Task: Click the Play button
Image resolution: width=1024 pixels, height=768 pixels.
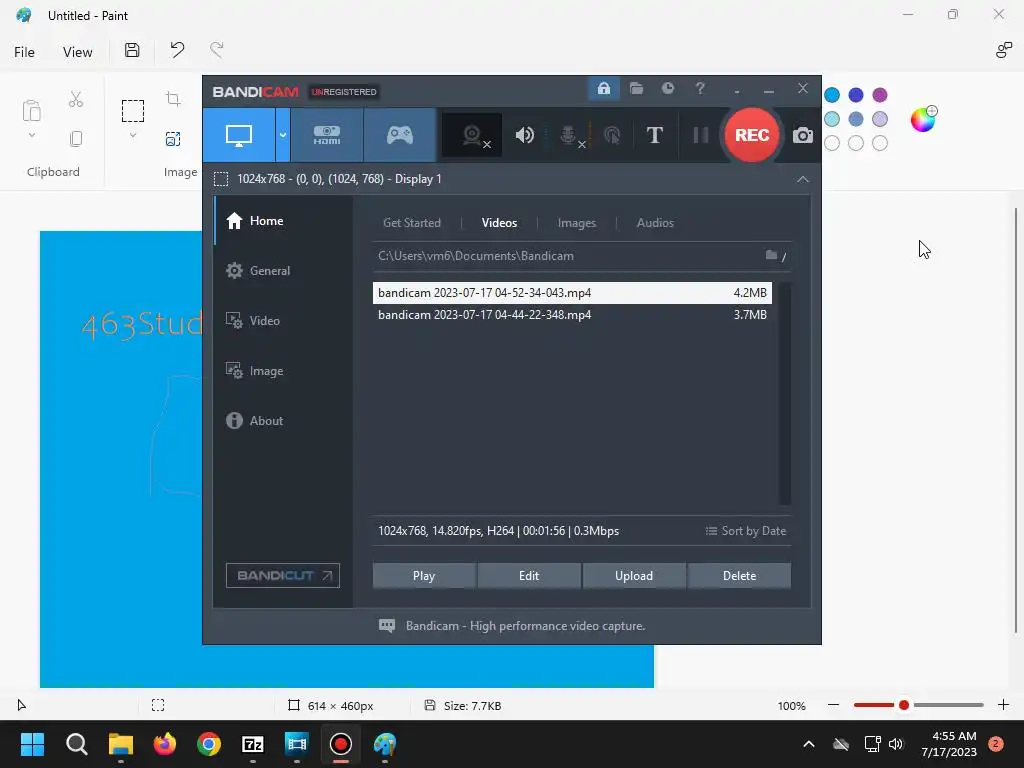Action: click(x=424, y=576)
